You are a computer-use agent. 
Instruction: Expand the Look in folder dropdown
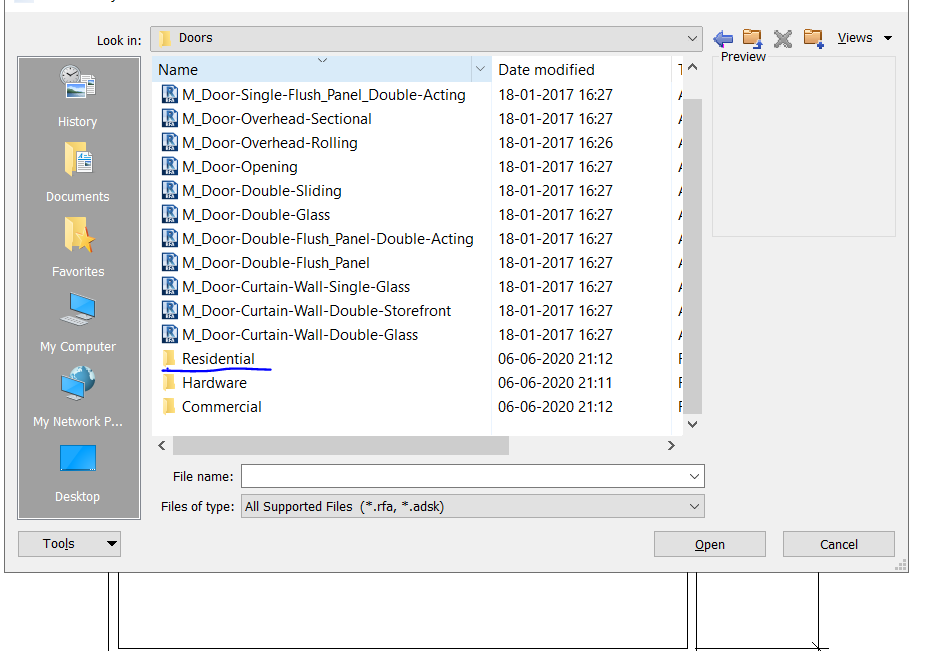693,39
